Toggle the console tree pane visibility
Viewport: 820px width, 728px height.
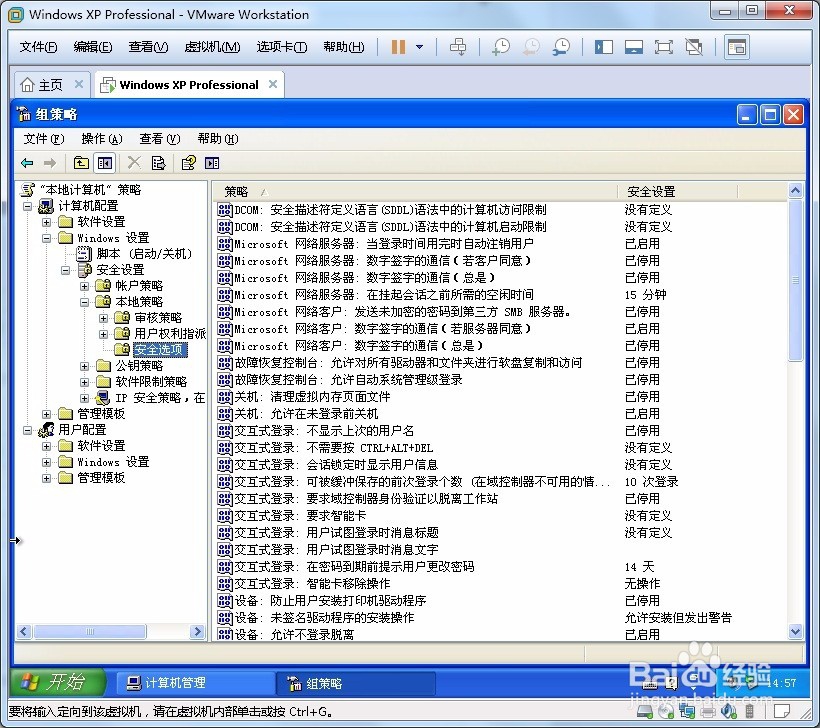pyautogui.click(x=107, y=162)
